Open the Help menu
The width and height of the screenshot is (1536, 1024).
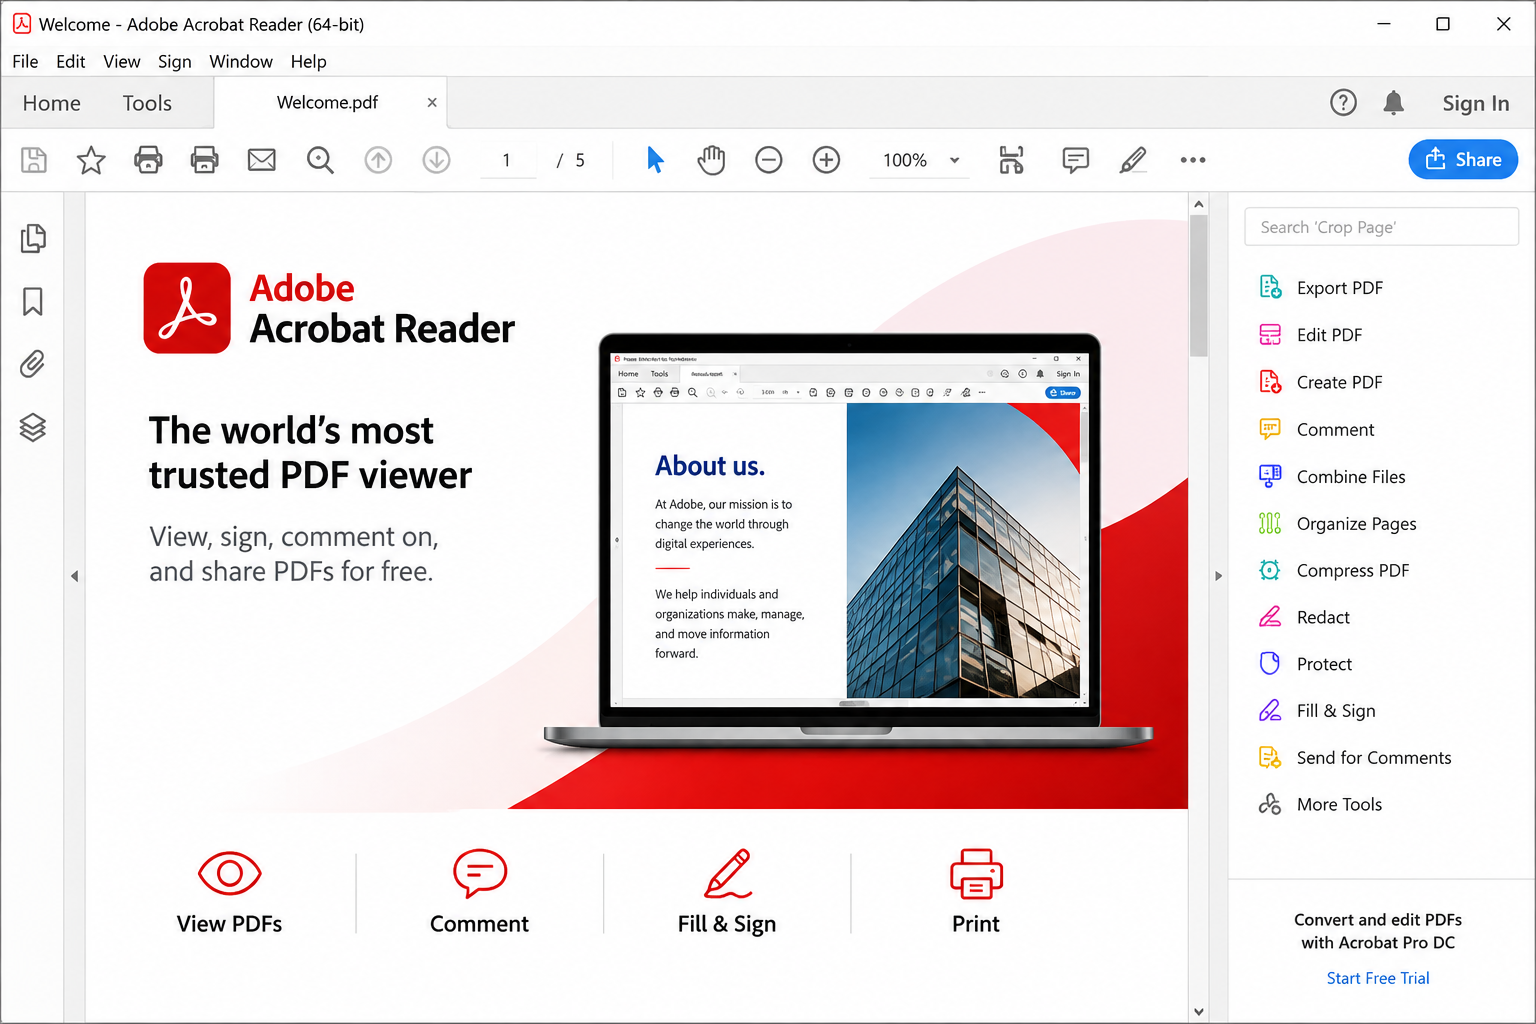309,62
